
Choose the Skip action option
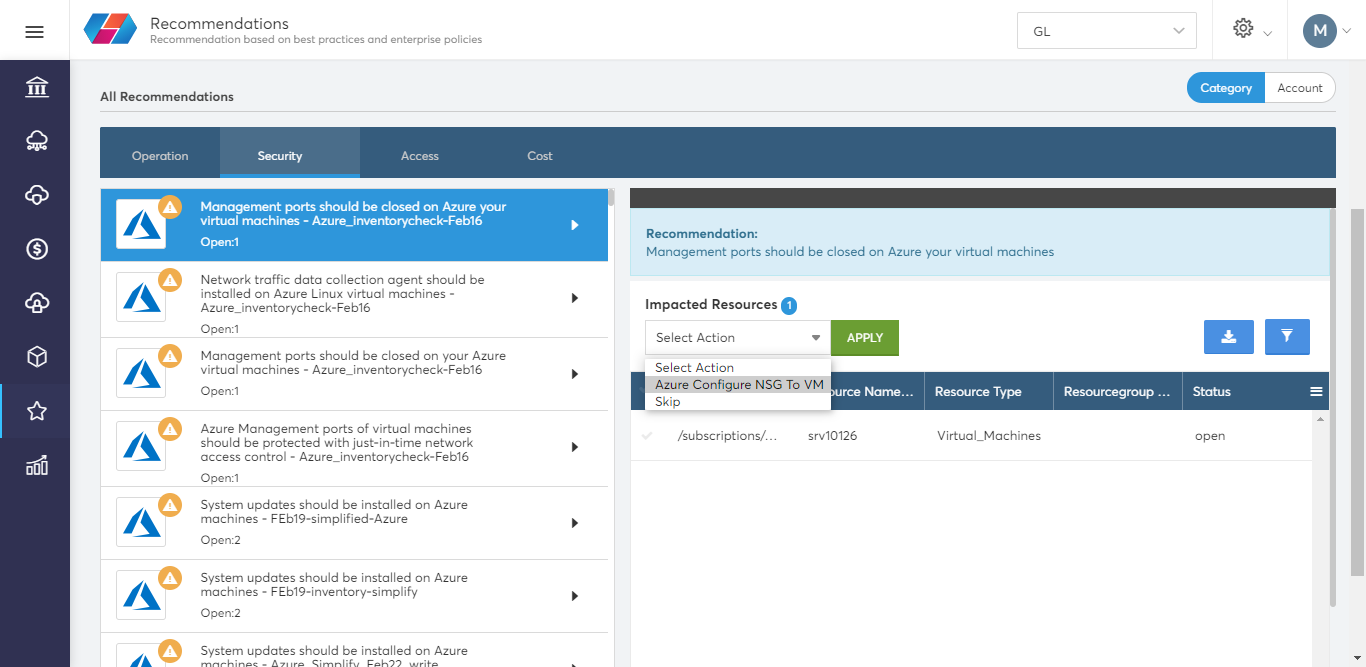pos(738,402)
